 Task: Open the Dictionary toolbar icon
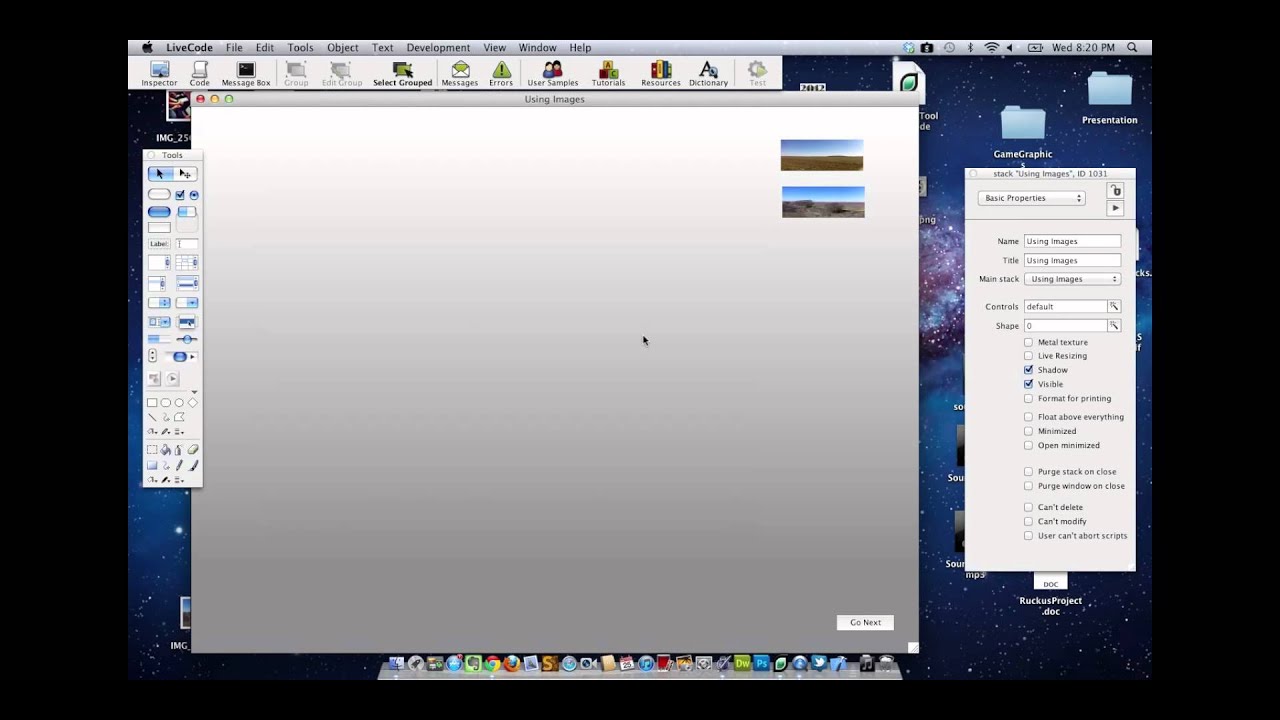[708, 73]
